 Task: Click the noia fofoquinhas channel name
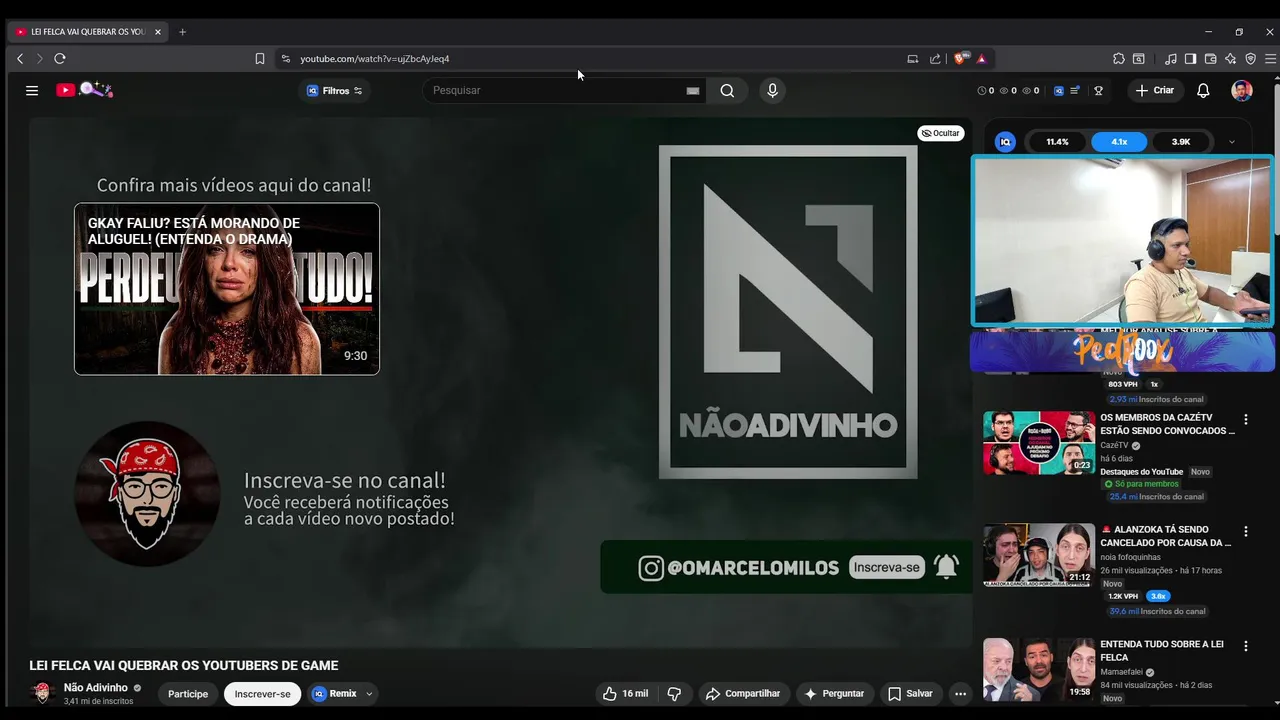tap(1130, 557)
